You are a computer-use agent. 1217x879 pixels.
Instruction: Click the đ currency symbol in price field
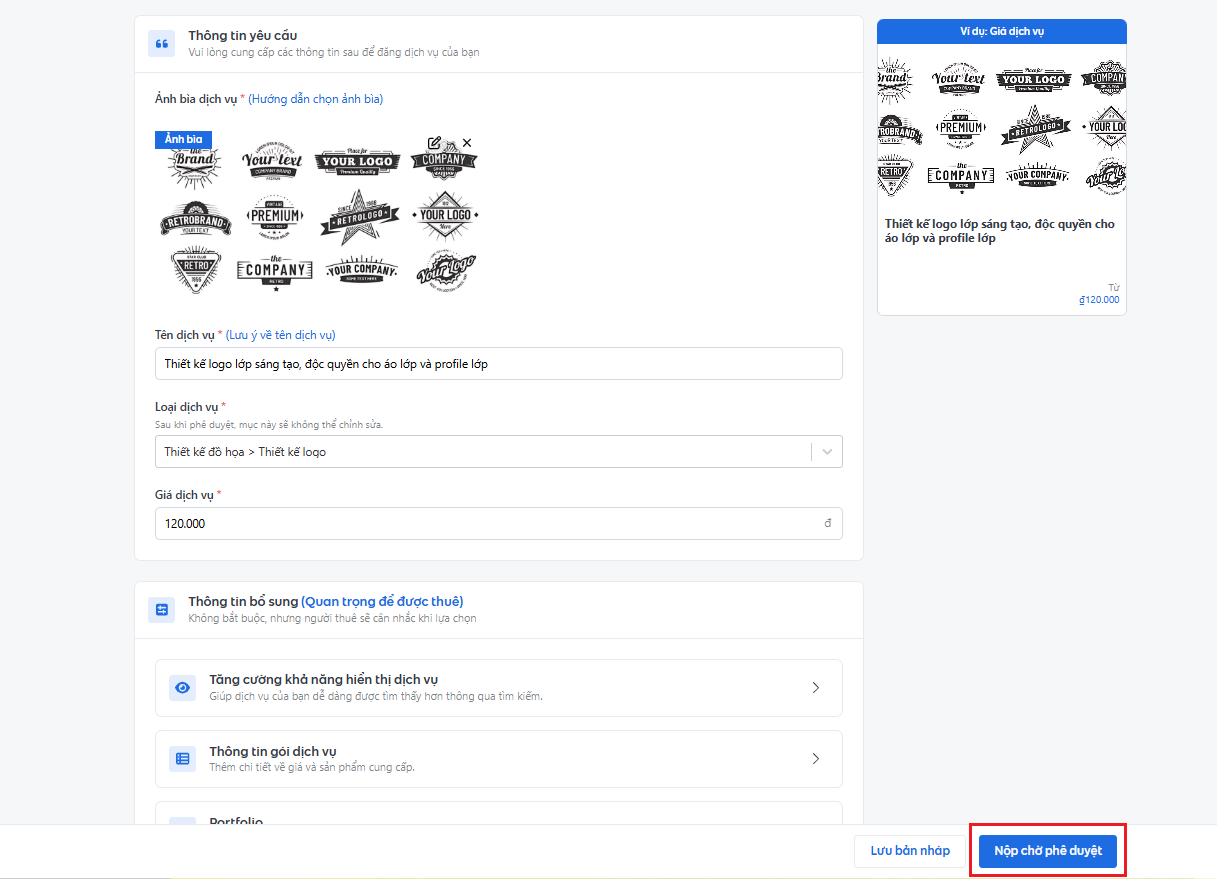(827, 523)
